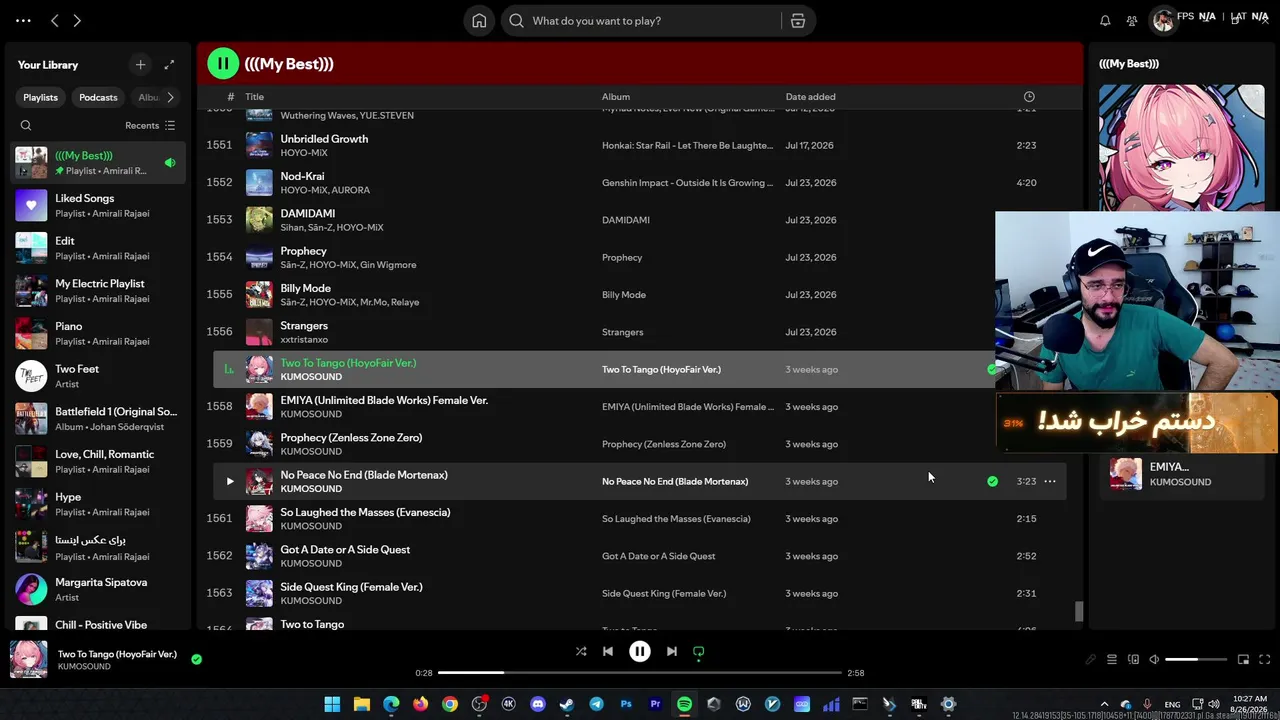This screenshot has height=720, width=1280.
Task: Open Love, Chill, Romantic playlist
Action: pos(96,461)
